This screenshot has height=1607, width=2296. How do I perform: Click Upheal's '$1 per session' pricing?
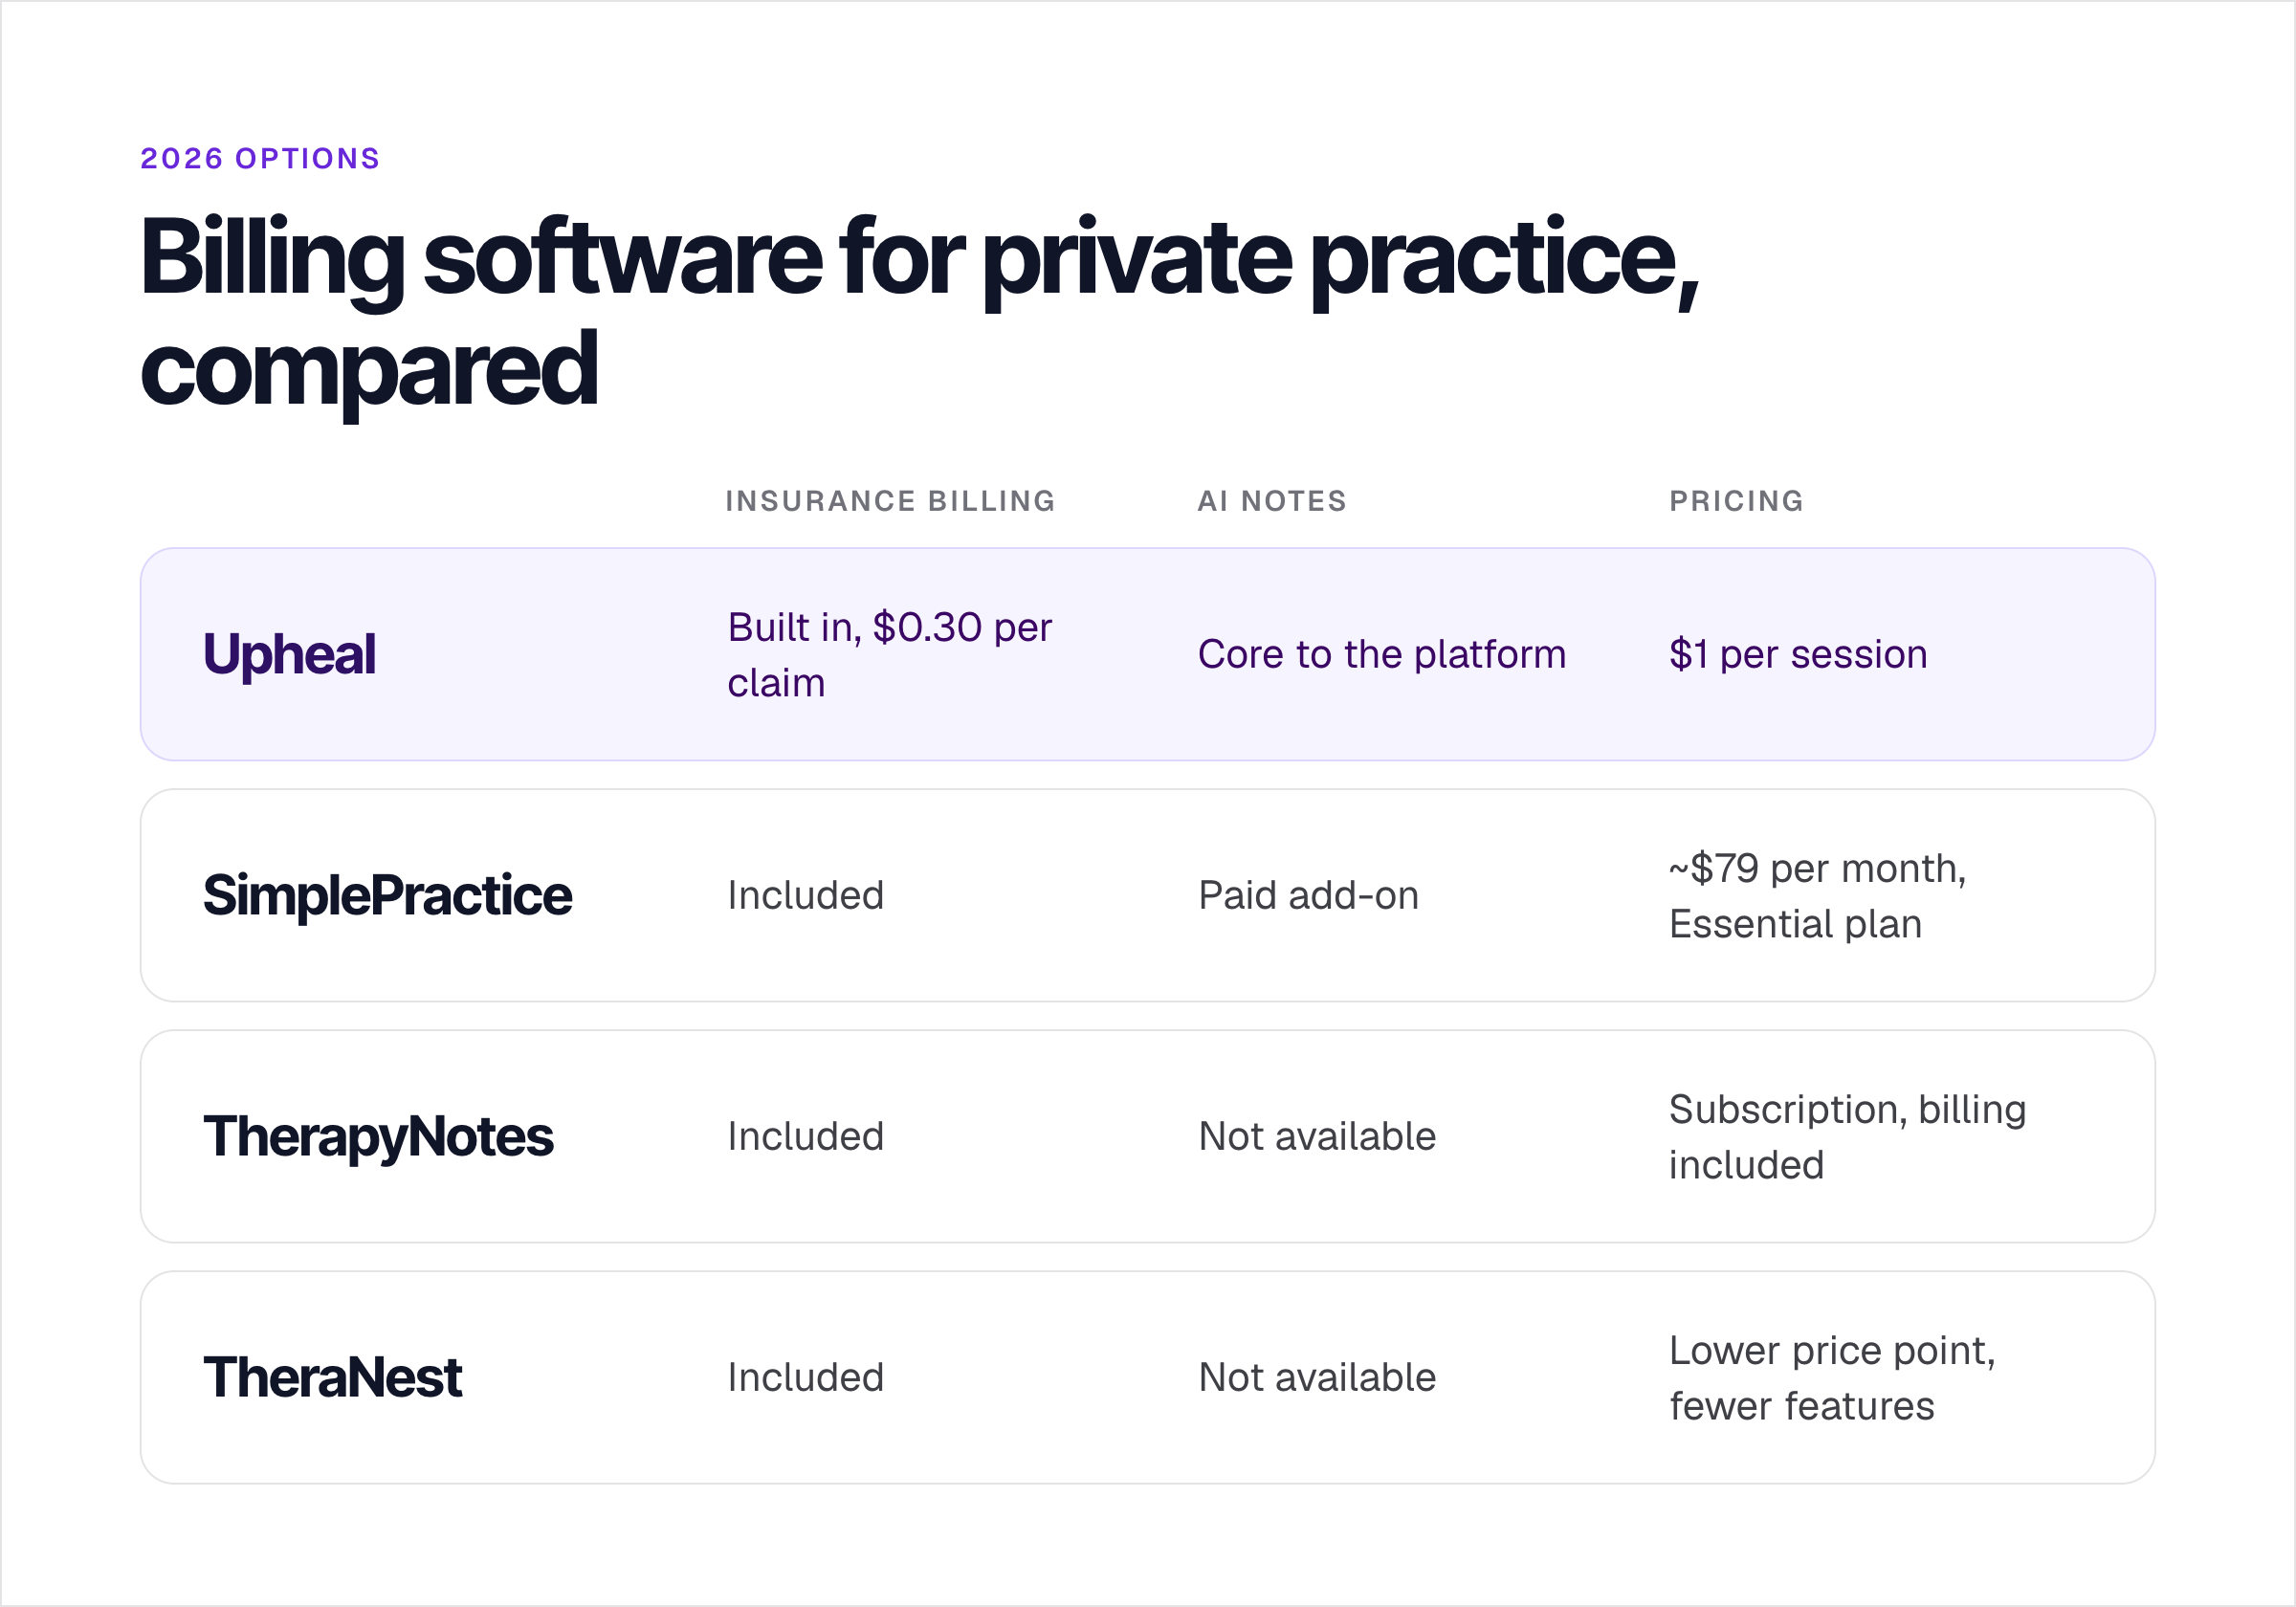(x=1798, y=655)
